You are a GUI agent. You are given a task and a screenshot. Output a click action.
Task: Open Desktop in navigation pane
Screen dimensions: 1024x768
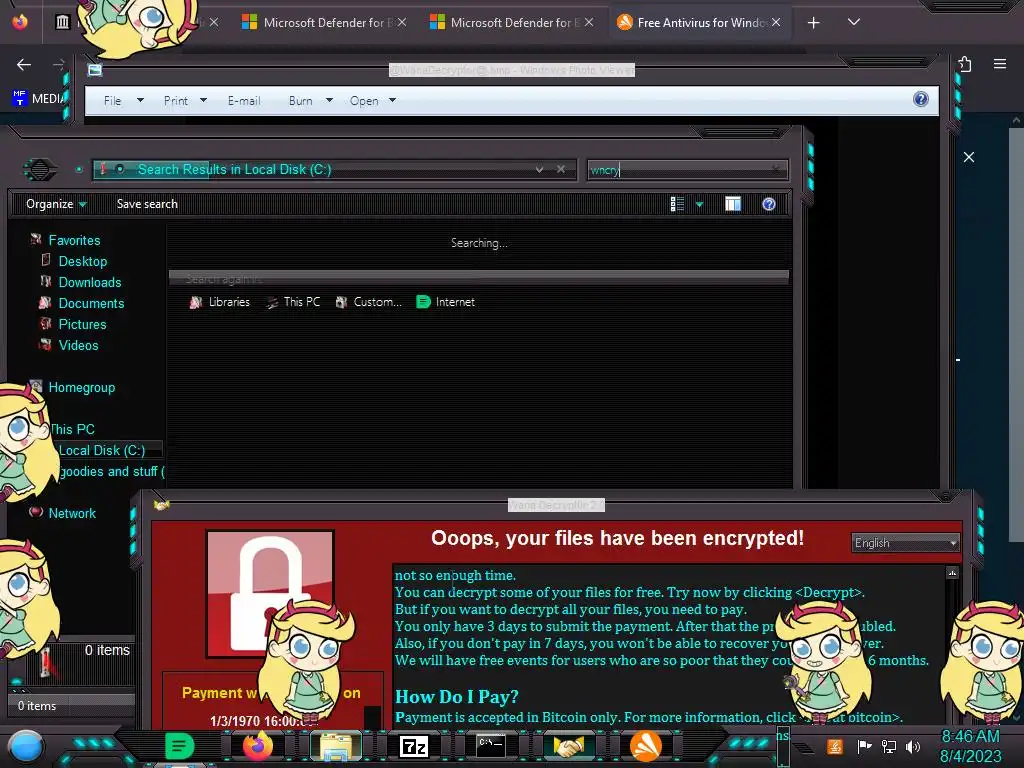point(74,261)
